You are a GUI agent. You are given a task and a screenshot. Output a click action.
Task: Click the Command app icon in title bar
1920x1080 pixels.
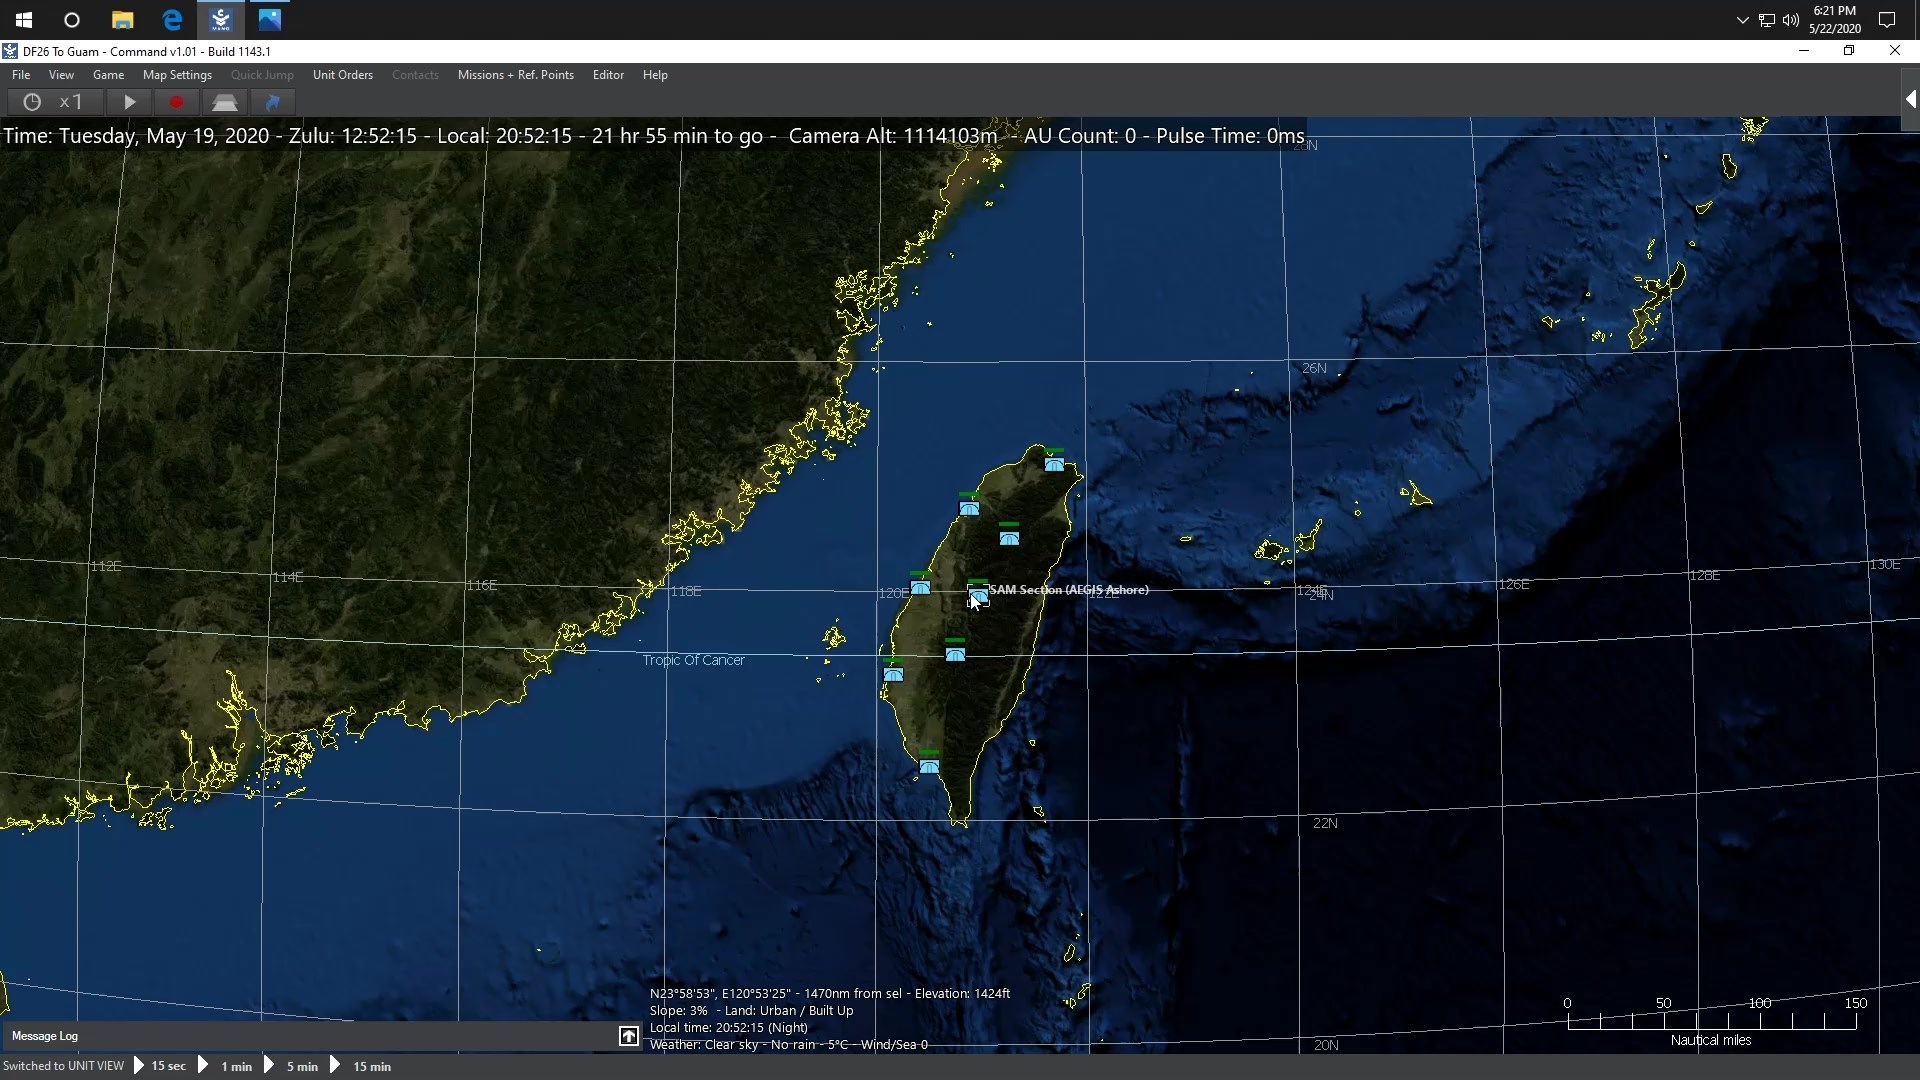10,51
